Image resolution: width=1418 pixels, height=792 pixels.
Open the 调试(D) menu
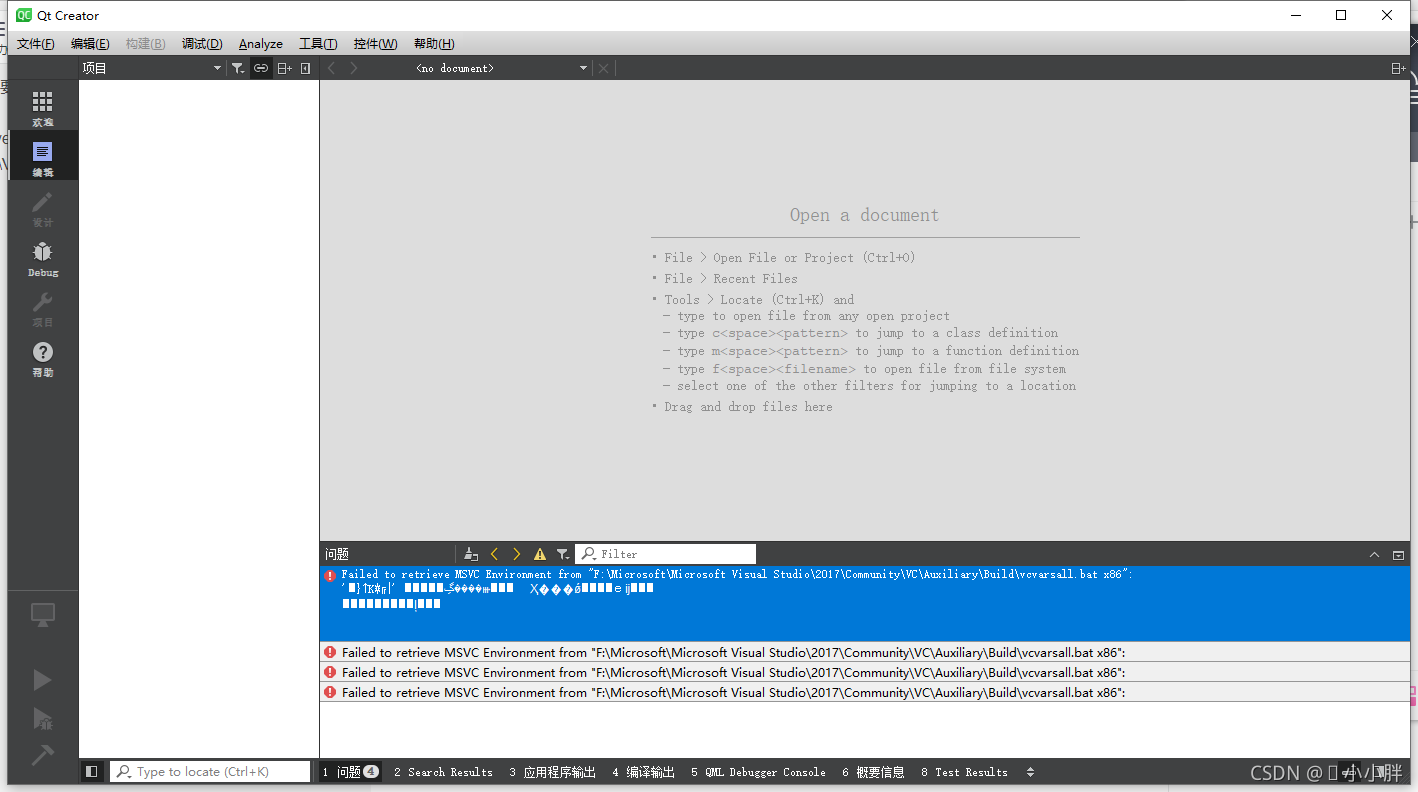pyautogui.click(x=202, y=44)
